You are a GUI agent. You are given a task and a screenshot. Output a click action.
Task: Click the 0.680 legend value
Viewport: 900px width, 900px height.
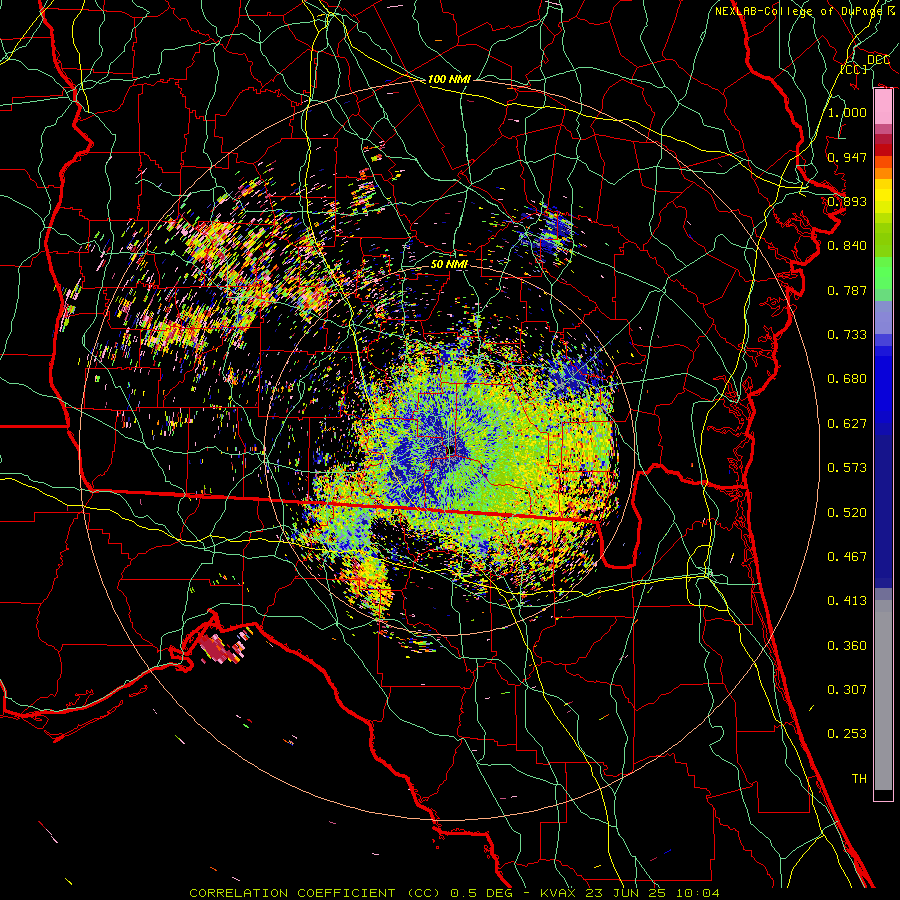[x=847, y=379]
